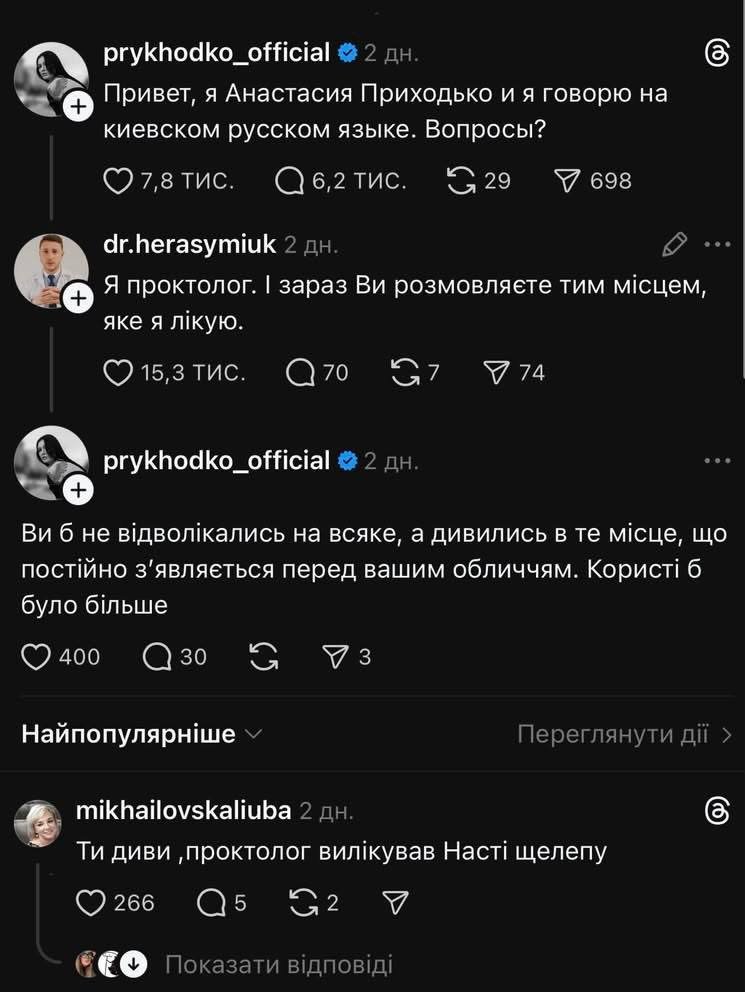Repost the first prykhodko_official post
745x992 pixels.
(x=461, y=181)
